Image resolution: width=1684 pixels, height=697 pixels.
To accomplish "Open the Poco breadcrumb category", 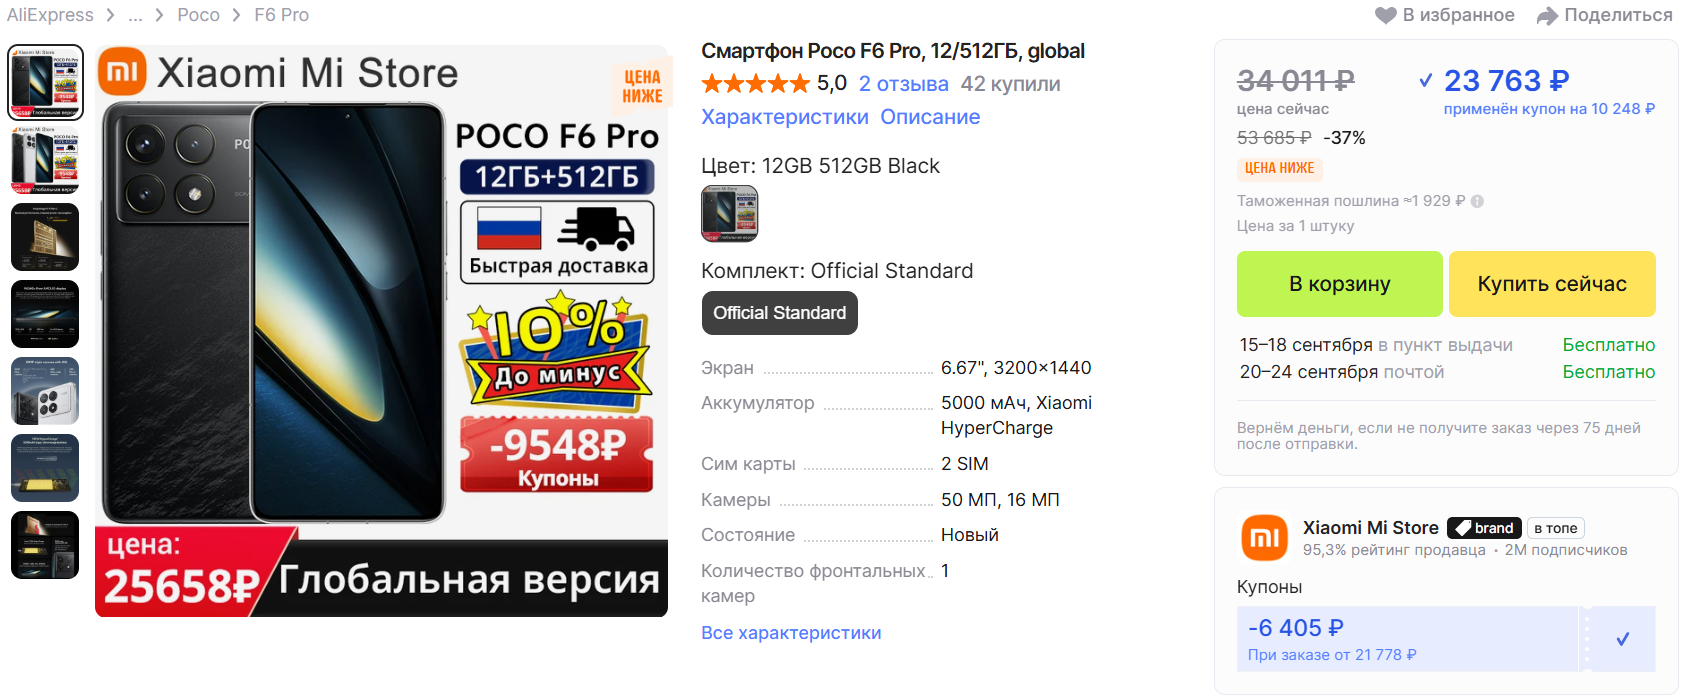I will 198,15.
